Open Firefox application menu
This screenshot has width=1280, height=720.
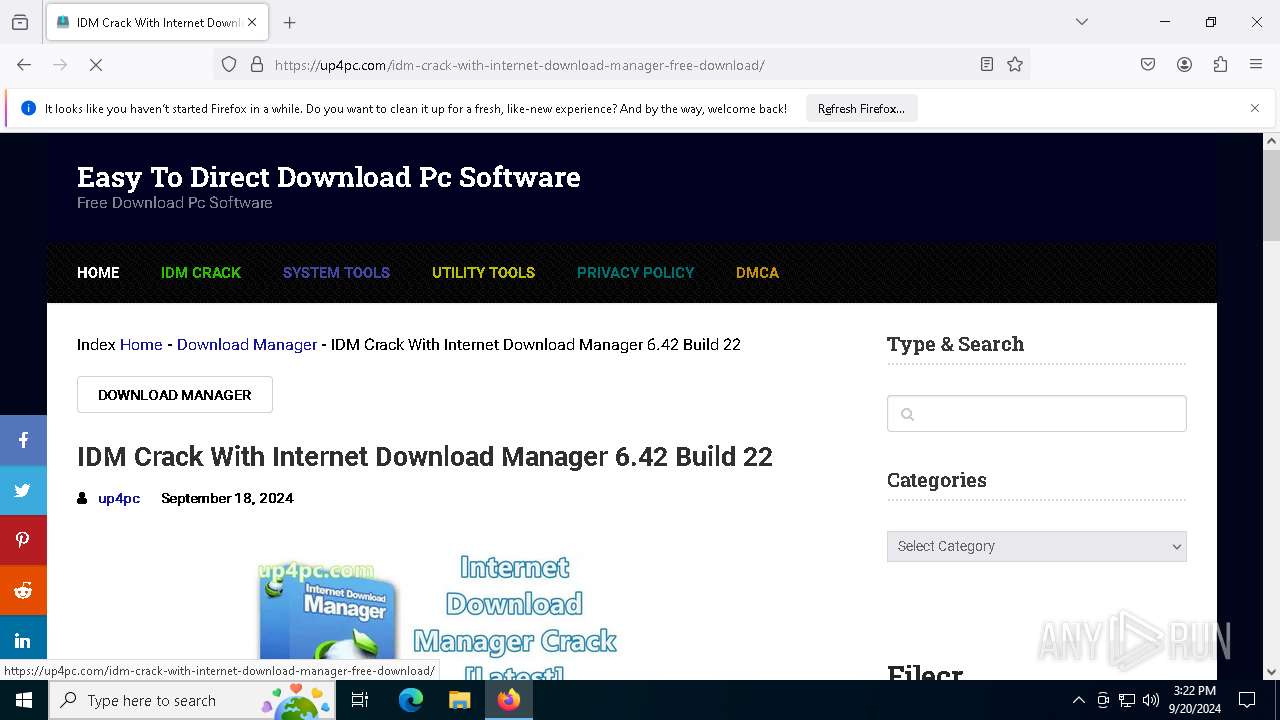pyautogui.click(x=1256, y=65)
